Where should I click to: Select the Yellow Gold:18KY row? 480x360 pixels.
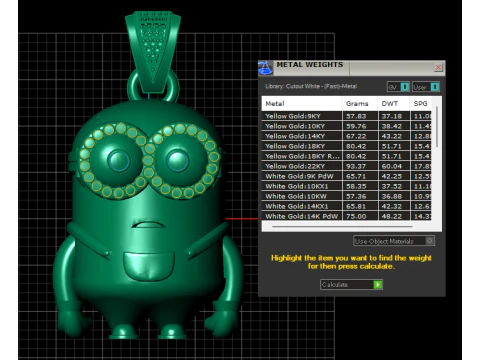point(346,146)
